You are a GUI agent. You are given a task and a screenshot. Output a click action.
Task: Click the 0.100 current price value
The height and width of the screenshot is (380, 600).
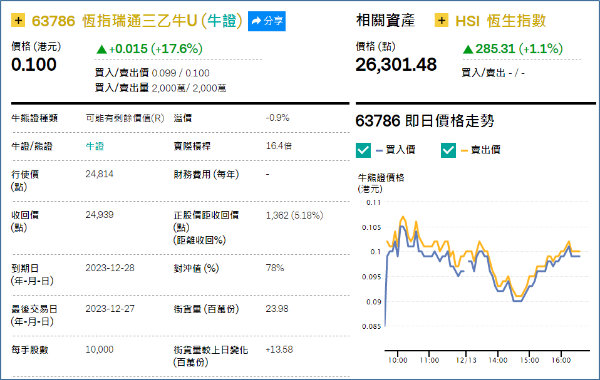(x=34, y=64)
